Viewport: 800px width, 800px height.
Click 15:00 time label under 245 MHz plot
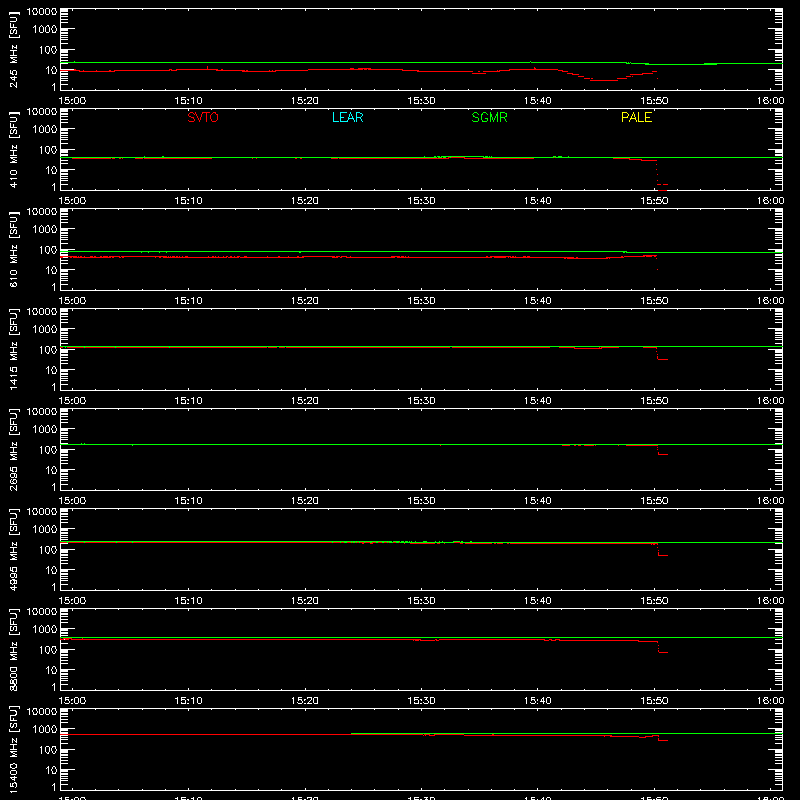[x=72, y=101]
